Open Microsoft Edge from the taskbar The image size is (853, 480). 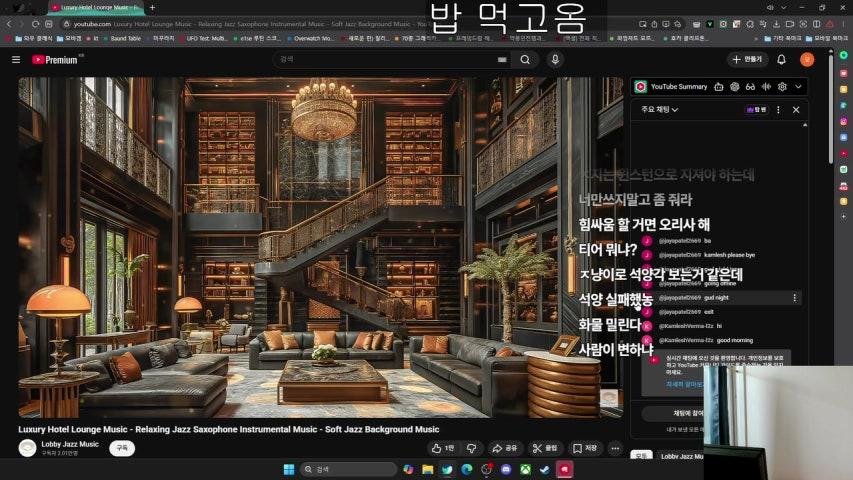pos(467,469)
